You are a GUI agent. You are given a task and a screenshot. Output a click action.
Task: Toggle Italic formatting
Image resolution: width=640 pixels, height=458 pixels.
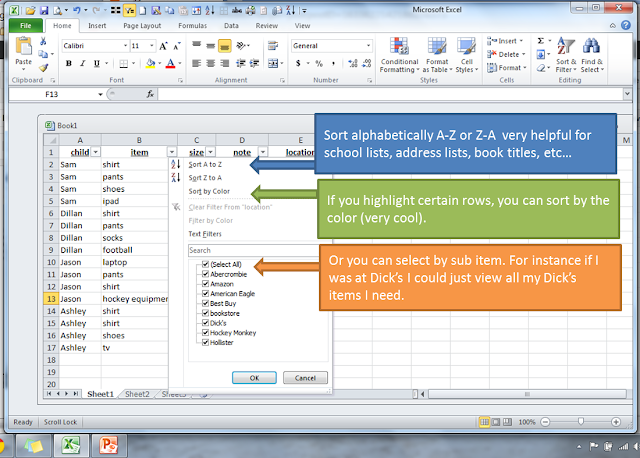(x=82, y=63)
